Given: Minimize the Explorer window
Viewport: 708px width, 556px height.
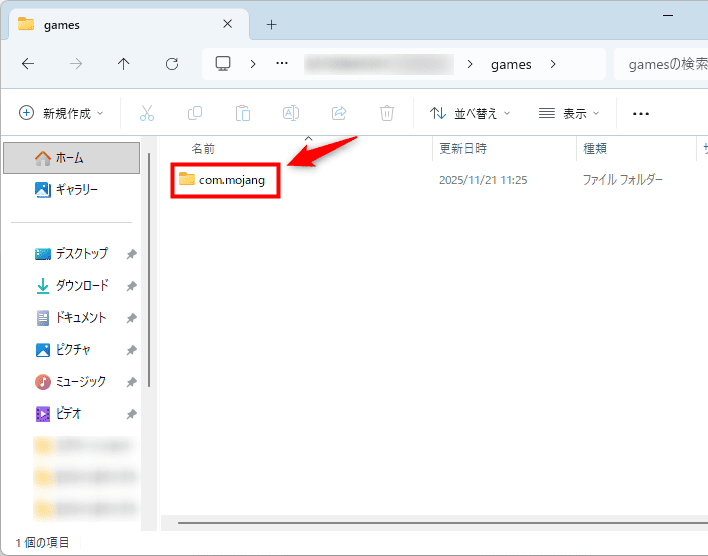Looking at the screenshot, I should [668, 15].
